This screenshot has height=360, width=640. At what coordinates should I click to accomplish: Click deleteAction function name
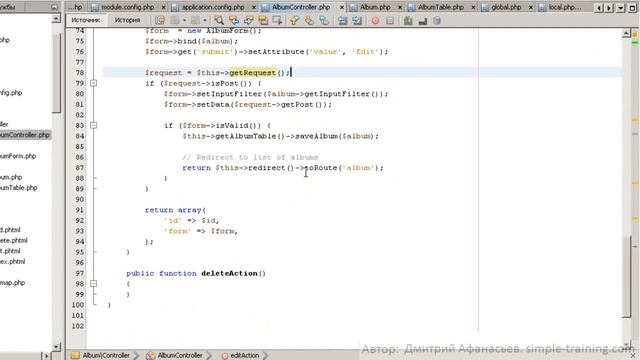point(229,273)
